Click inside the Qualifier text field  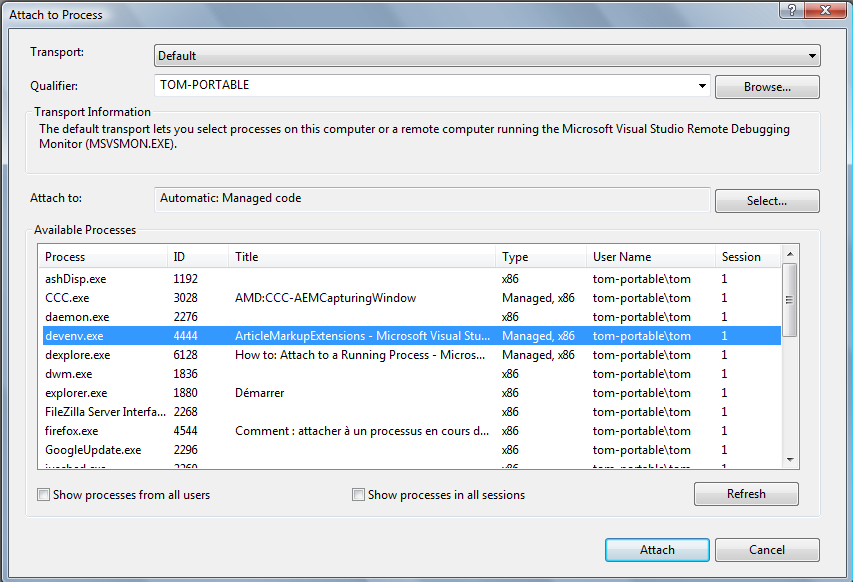420,86
